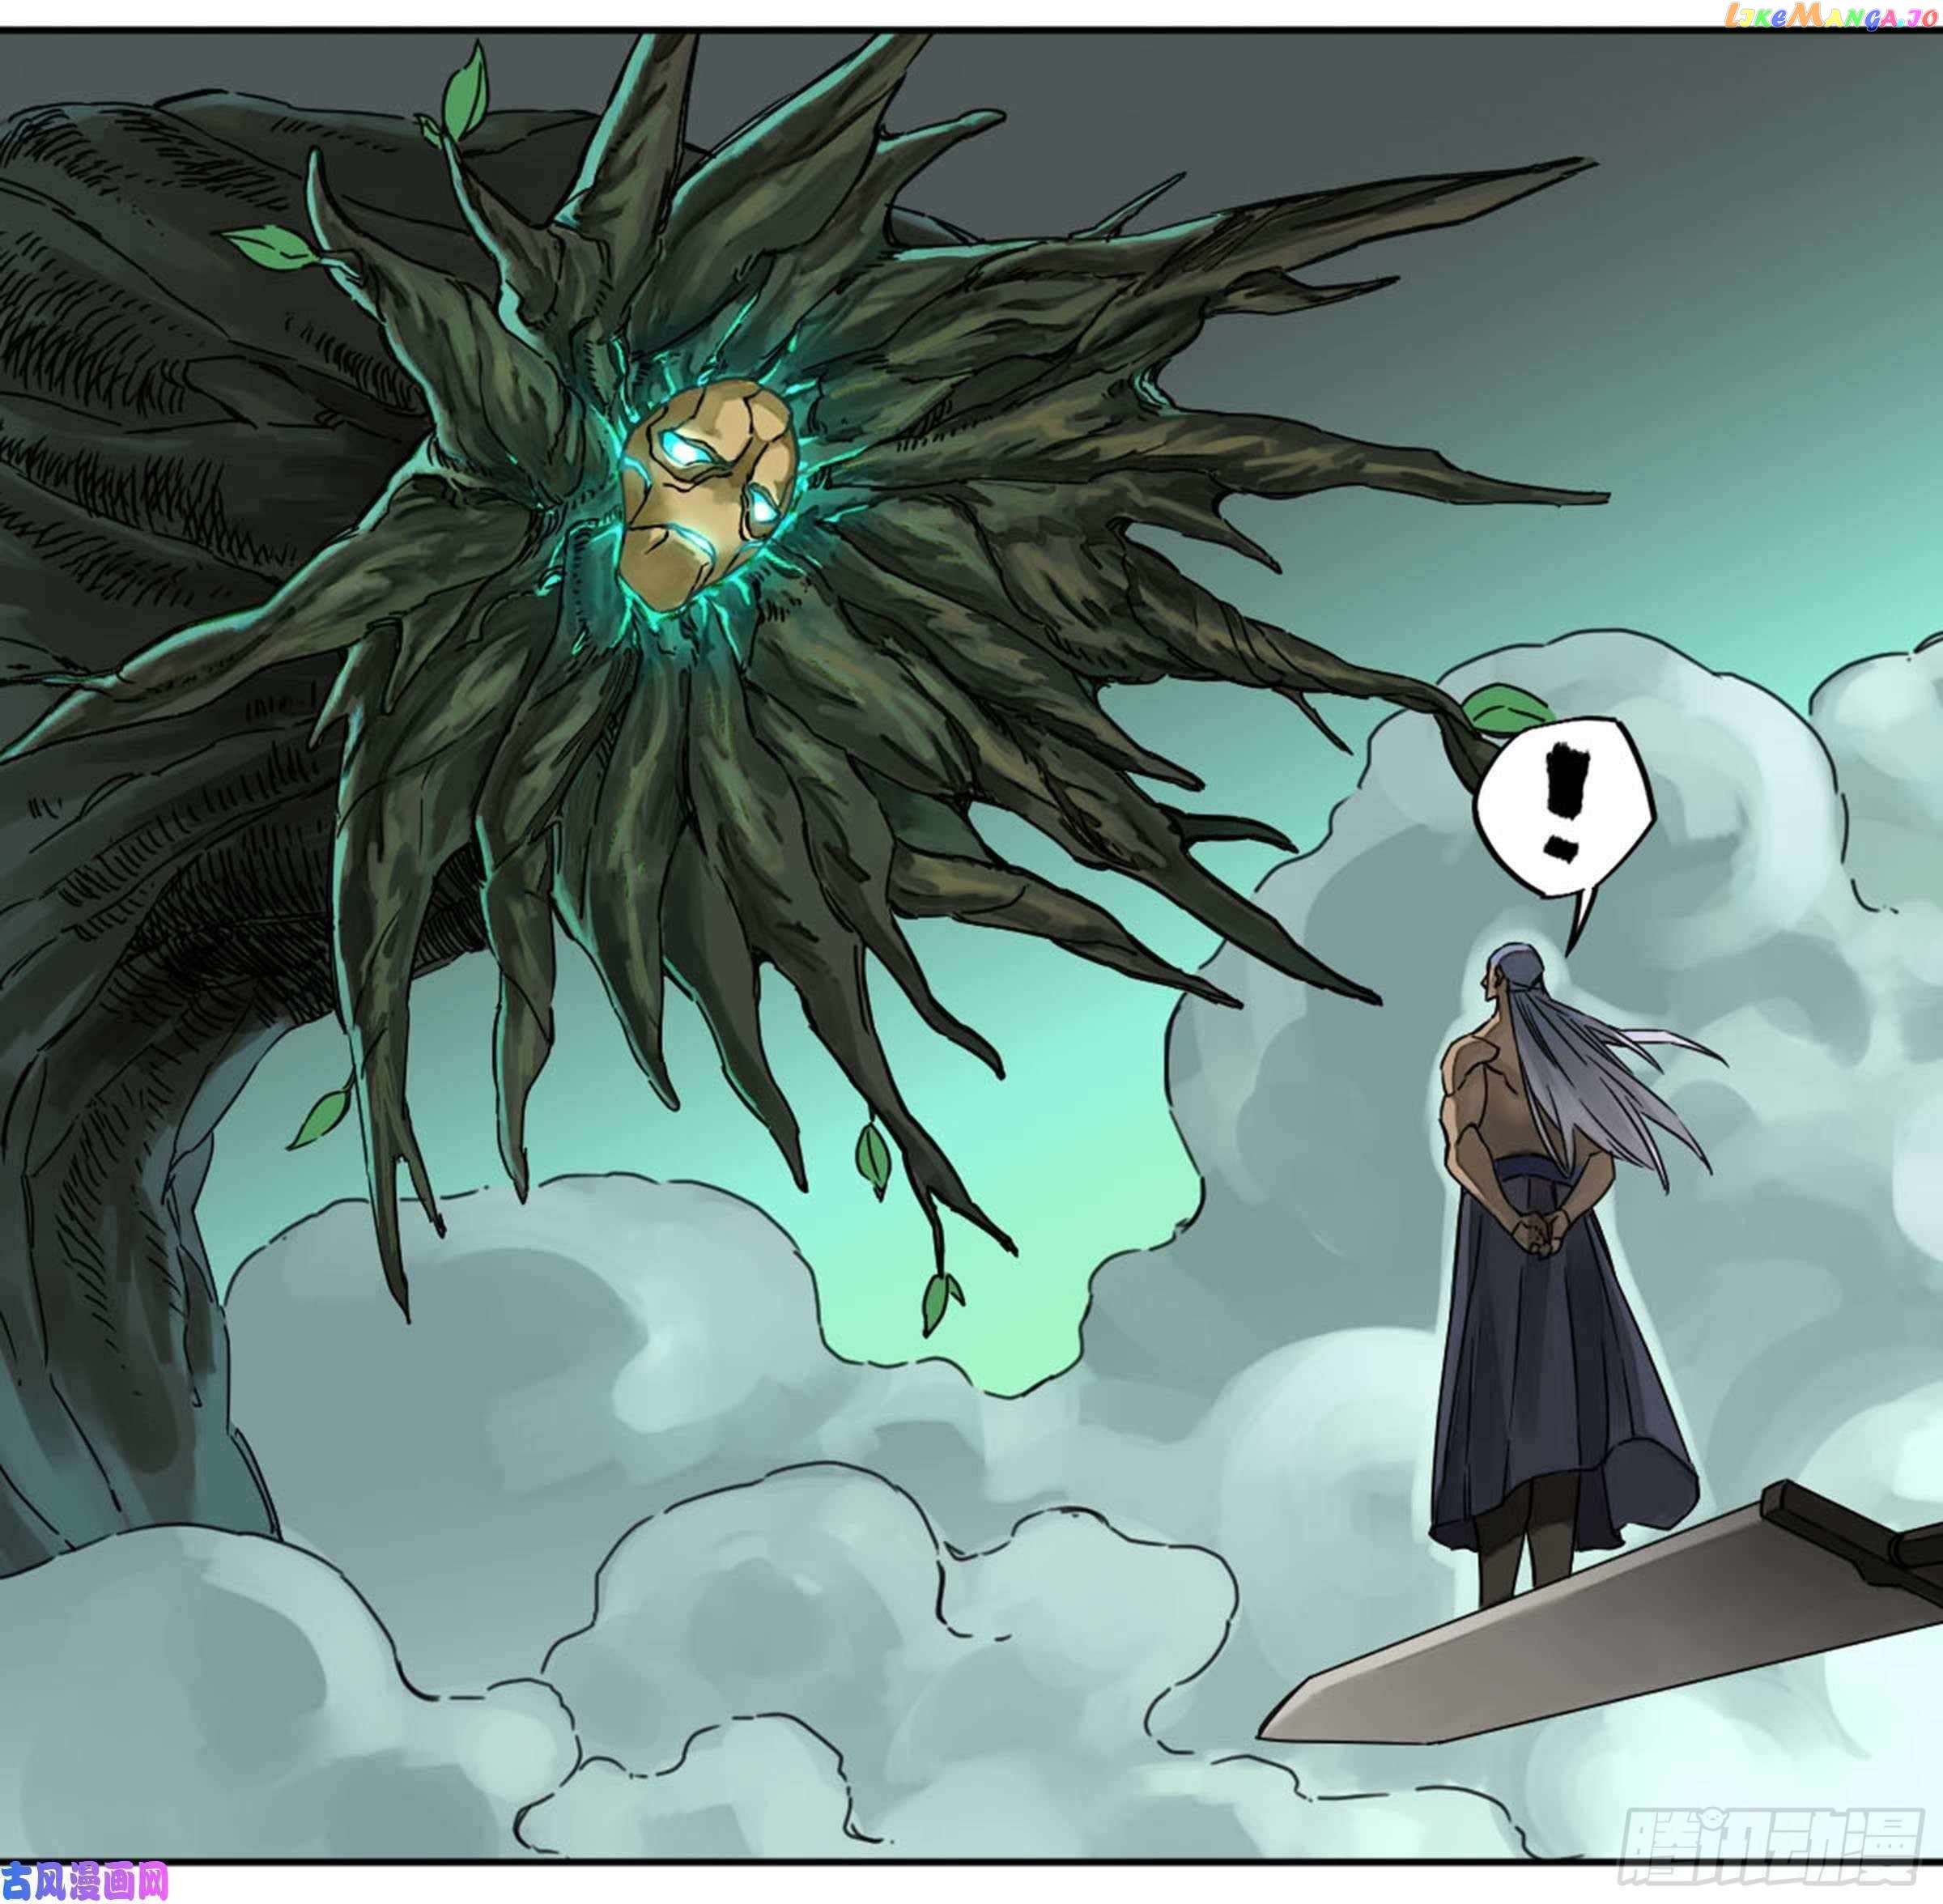The width and height of the screenshot is (1943, 1904).
Task: Click the LikeManga.io watermark logo
Action: point(1832,15)
